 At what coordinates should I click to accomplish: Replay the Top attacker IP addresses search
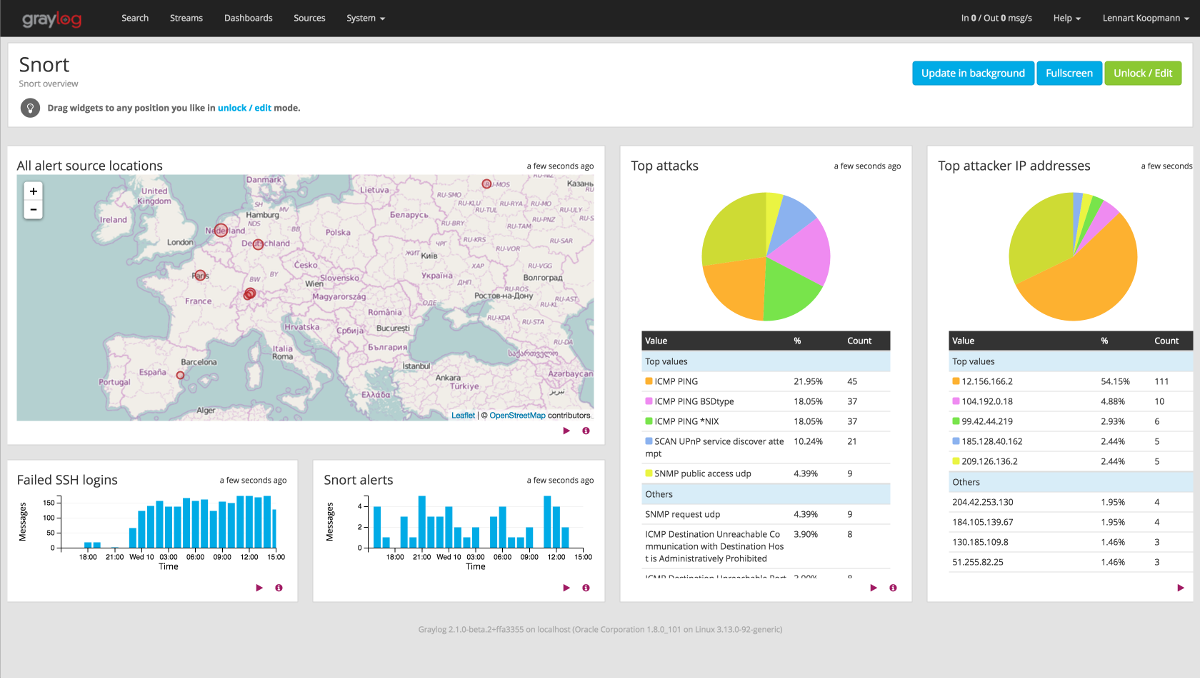tap(1180, 588)
